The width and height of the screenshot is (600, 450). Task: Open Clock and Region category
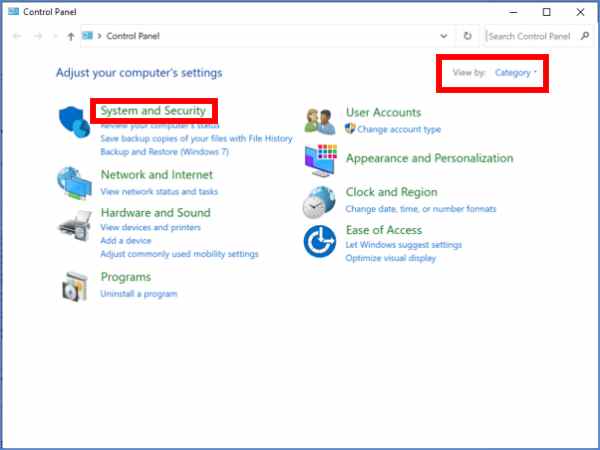click(391, 192)
